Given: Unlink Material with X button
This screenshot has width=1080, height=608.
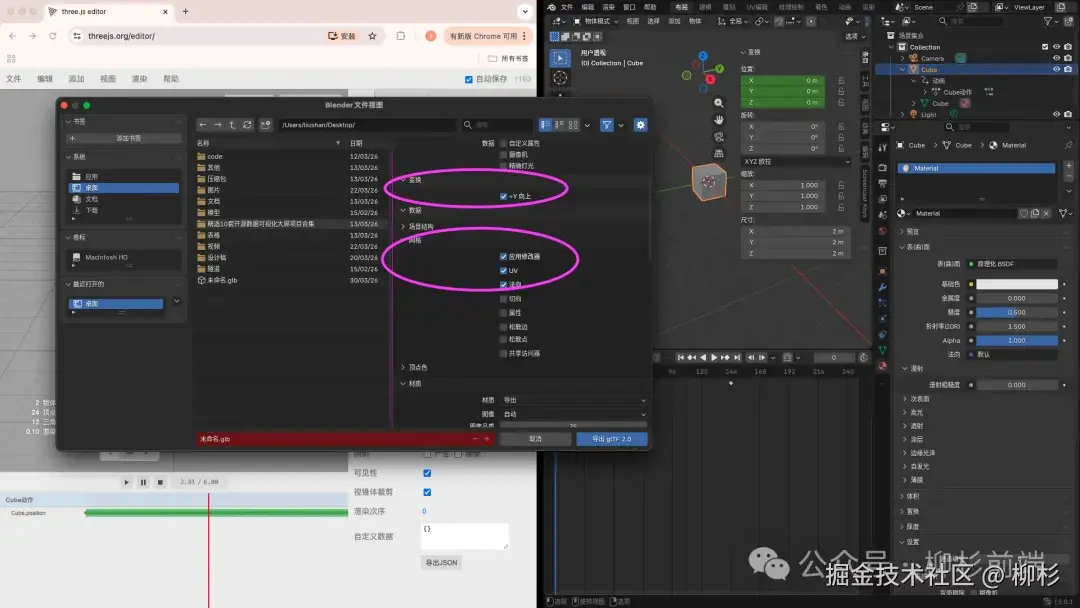Looking at the screenshot, I should click(x=1046, y=213).
